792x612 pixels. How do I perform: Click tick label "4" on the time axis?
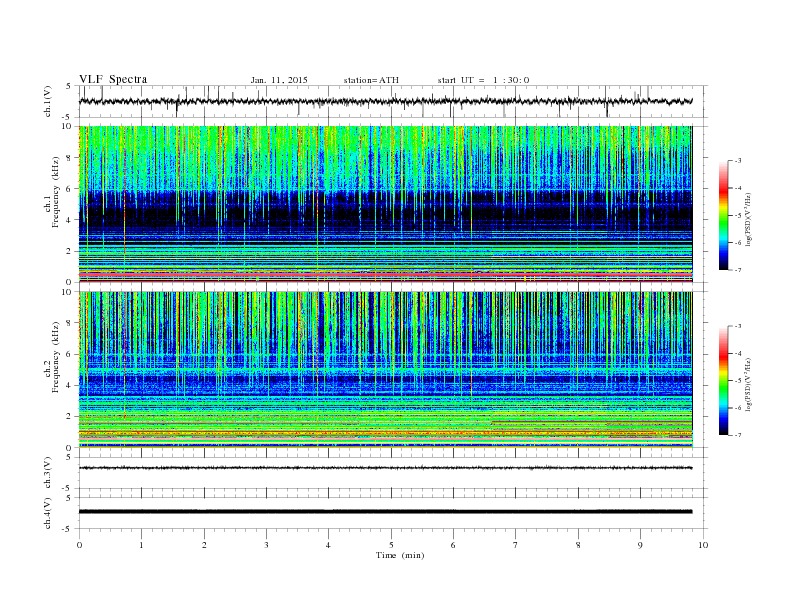328,545
